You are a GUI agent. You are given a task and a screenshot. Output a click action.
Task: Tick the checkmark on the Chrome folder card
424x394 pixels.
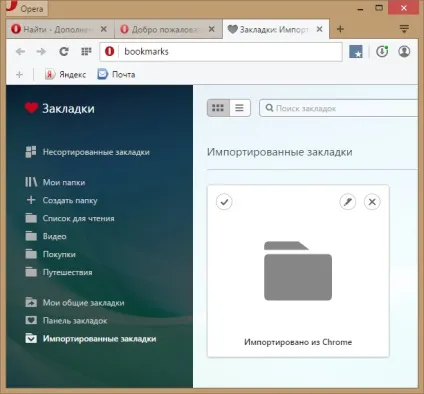(224, 202)
